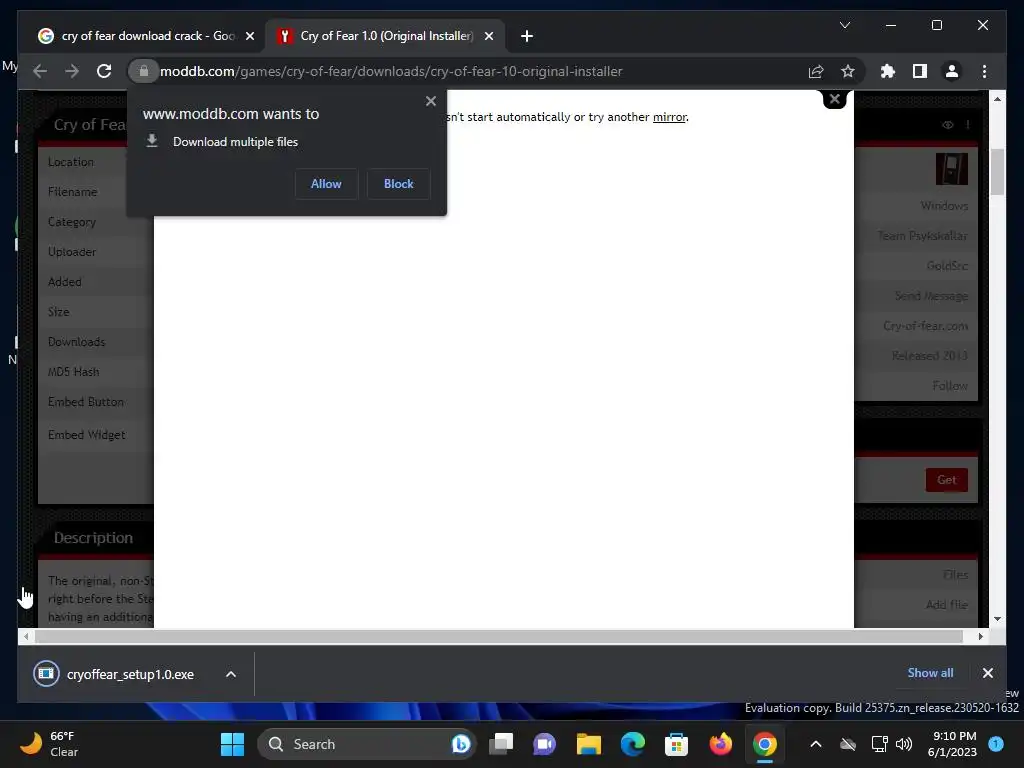Open Bing chat icon in search box
The height and width of the screenshot is (768, 1024).
pyautogui.click(x=460, y=744)
